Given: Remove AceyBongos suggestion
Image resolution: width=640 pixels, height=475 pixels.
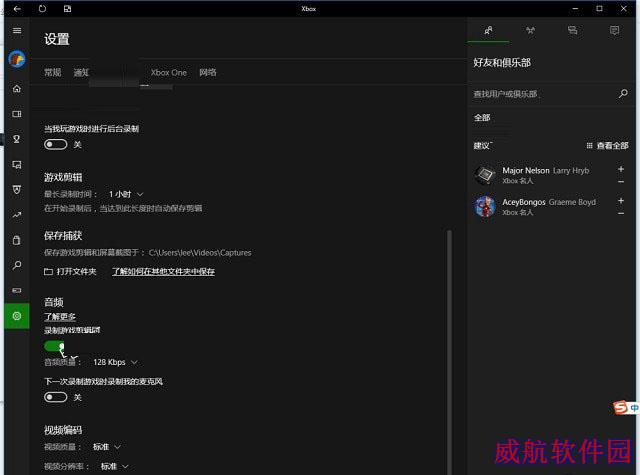Looking at the screenshot, I should pos(621,213).
